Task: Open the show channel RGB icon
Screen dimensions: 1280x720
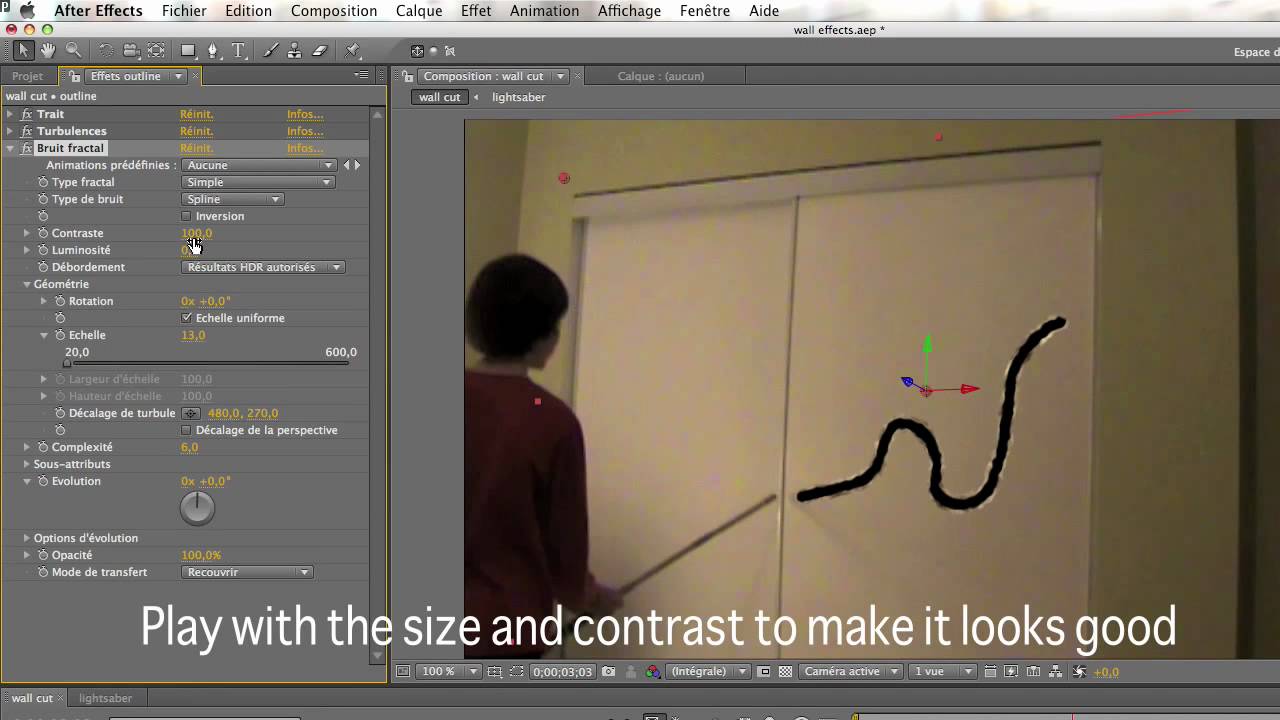Action: click(653, 672)
